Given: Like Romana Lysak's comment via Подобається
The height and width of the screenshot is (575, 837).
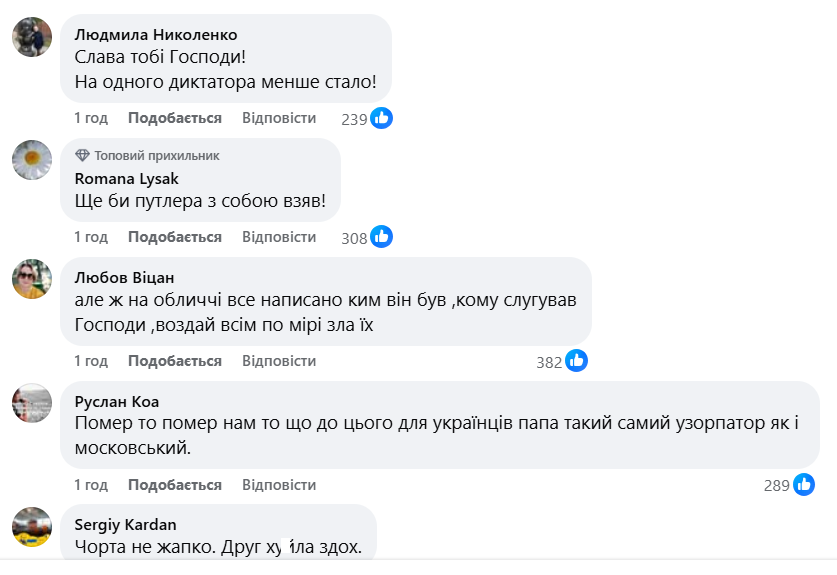Looking at the screenshot, I should click(x=175, y=237).
